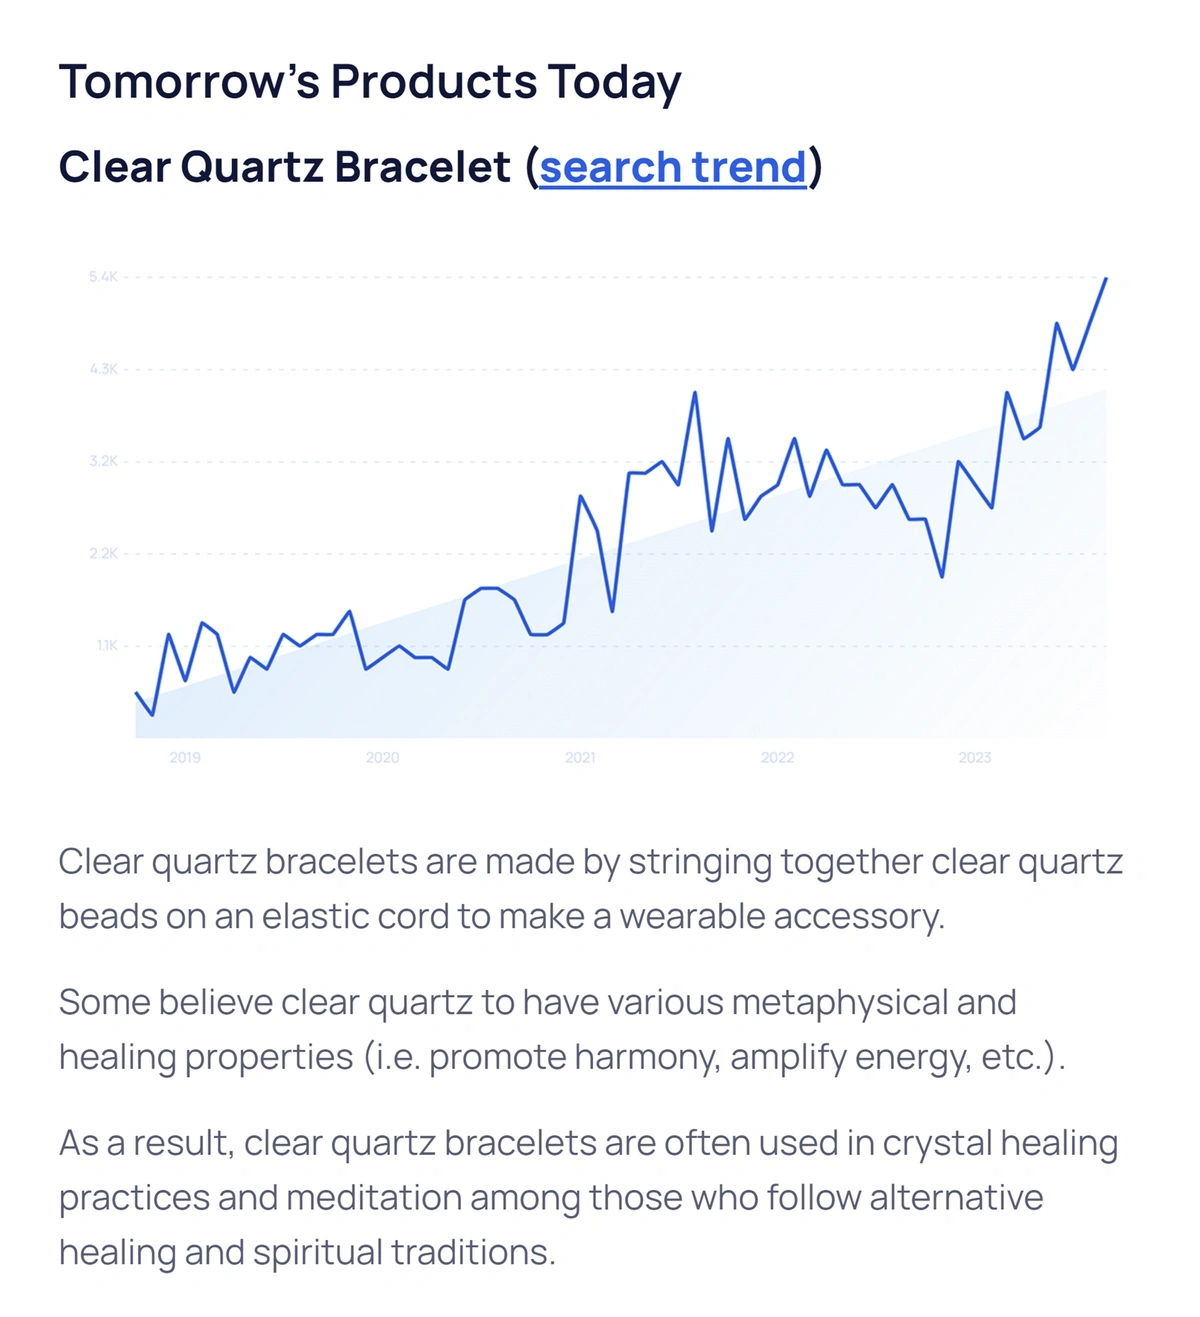Click the 2021 x-axis label
Image resolution: width=1200 pixels, height=1317 pixels.
click(x=580, y=758)
